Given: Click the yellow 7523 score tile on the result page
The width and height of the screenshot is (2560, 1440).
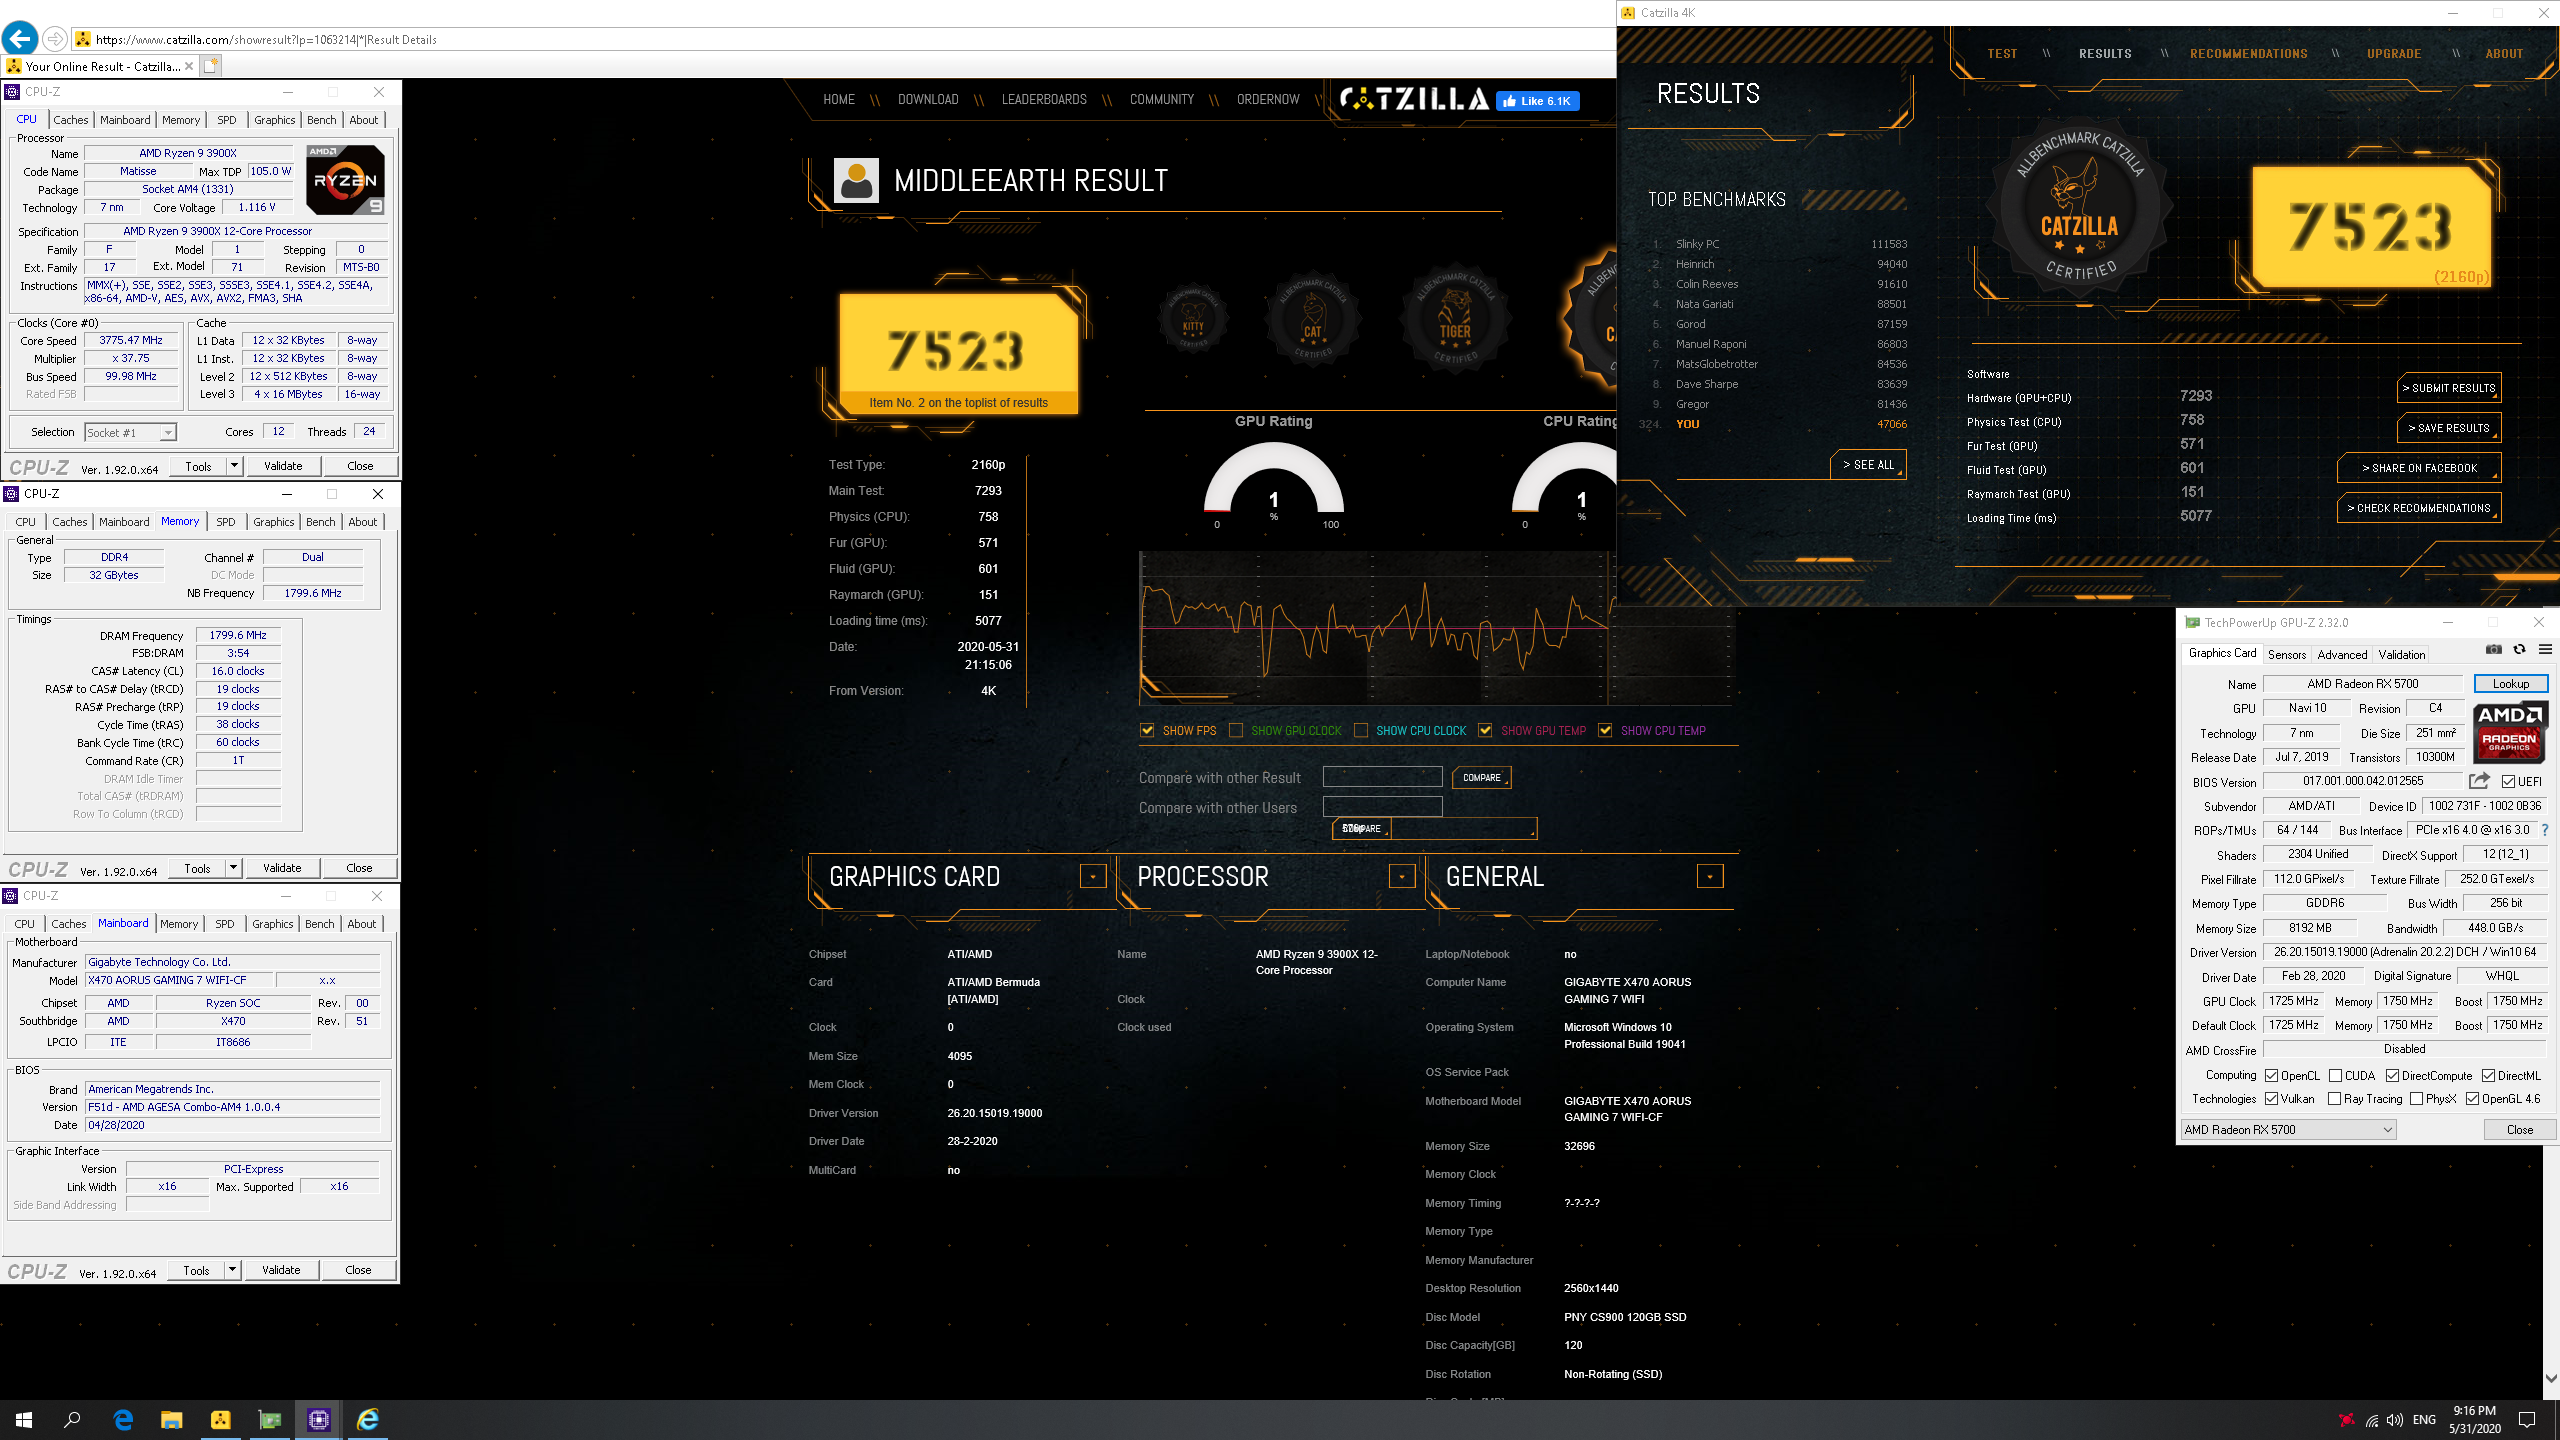Looking at the screenshot, I should point(958,352).
